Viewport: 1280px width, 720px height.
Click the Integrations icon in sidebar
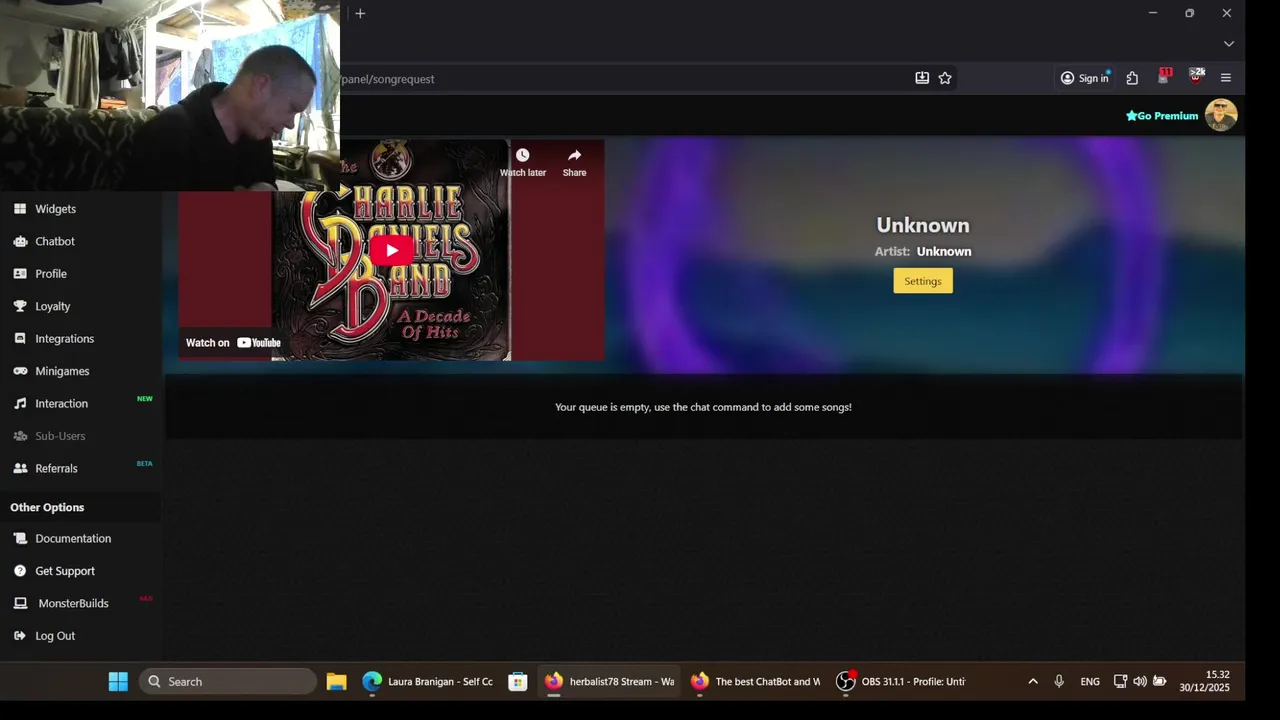20,339
